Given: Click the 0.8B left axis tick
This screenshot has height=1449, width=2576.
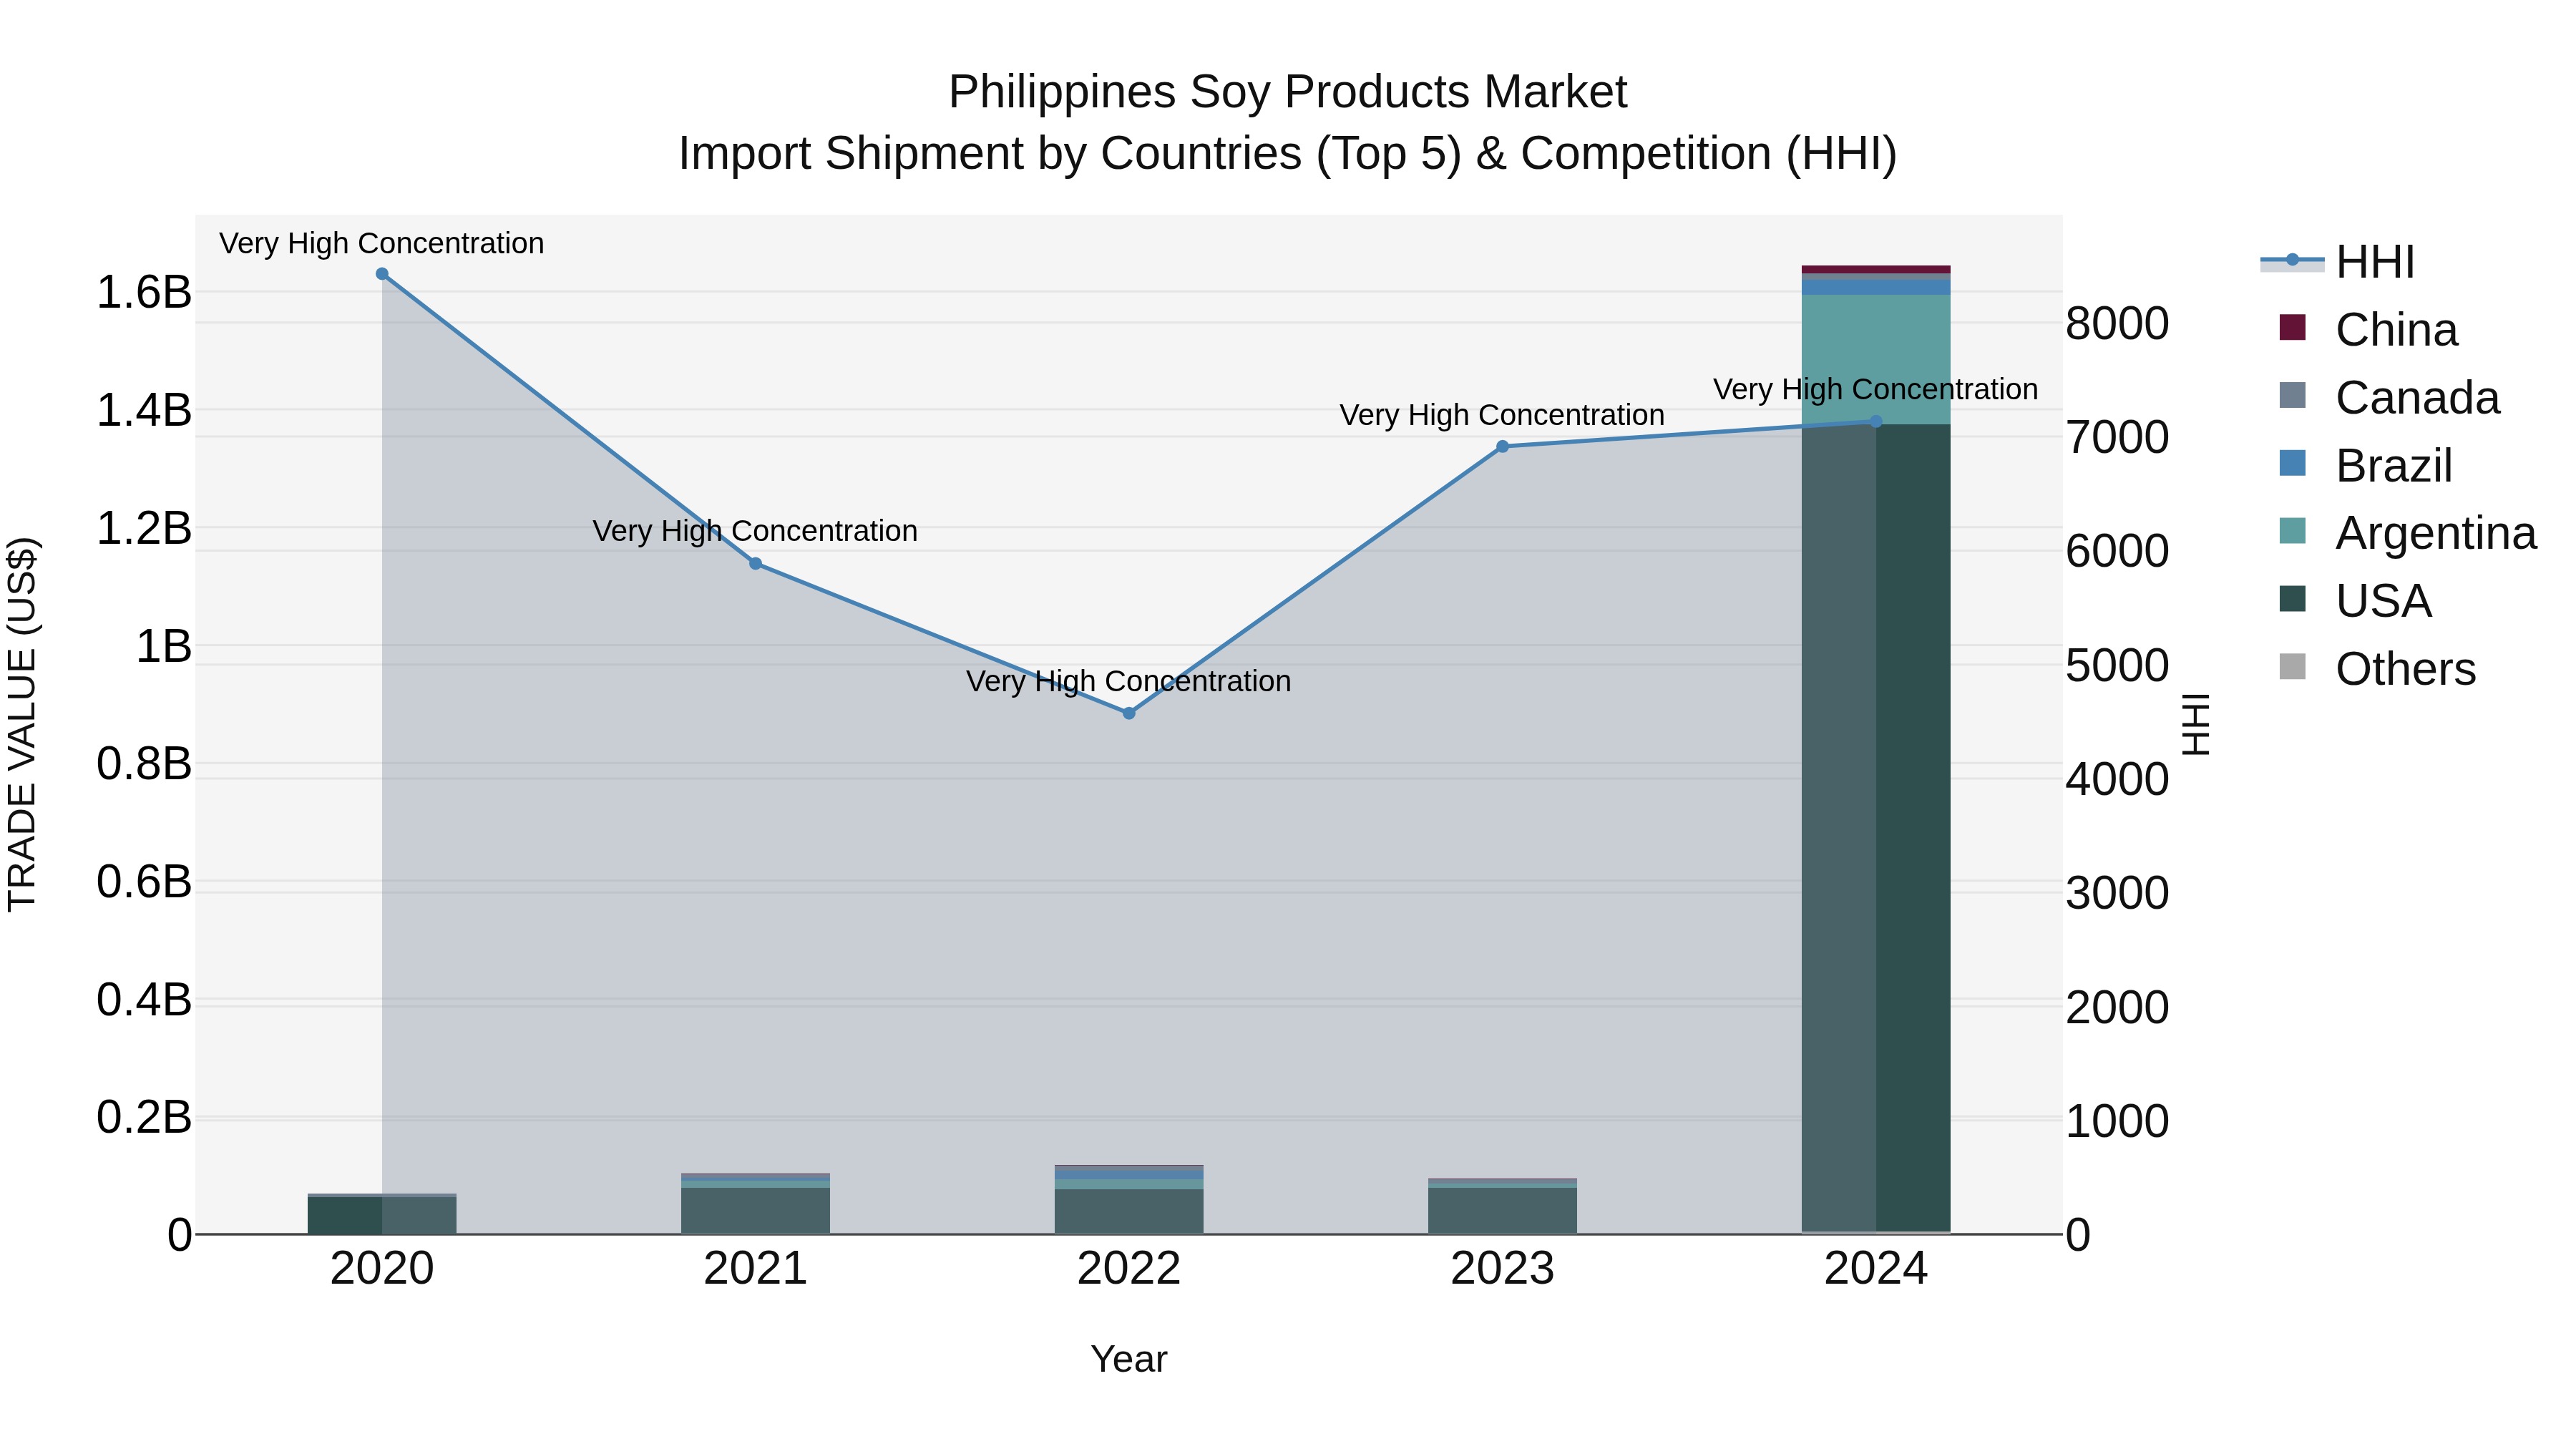Looking at the screenshot, I should pyautogui.click(x=144, y=764).
